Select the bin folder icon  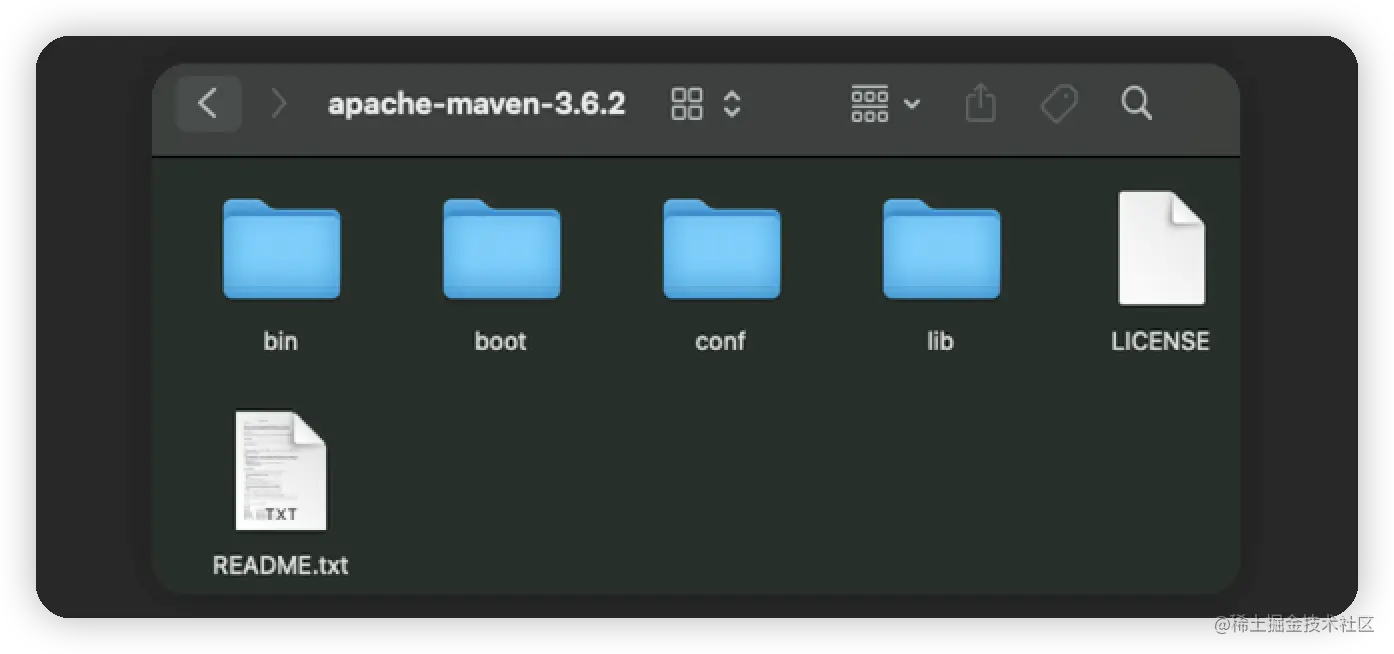point(281,249)
